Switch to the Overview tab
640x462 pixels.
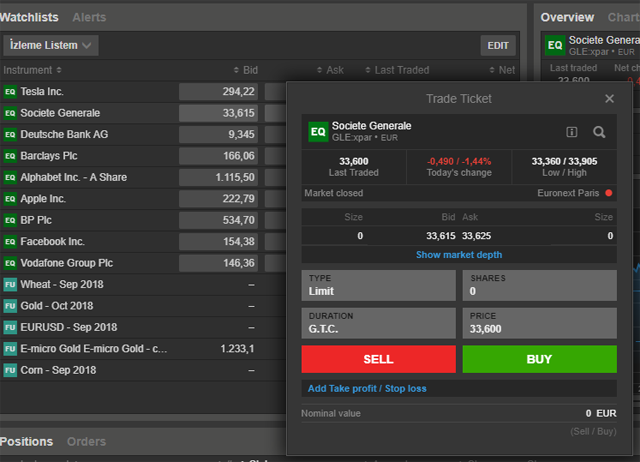(x=567, y=17)
